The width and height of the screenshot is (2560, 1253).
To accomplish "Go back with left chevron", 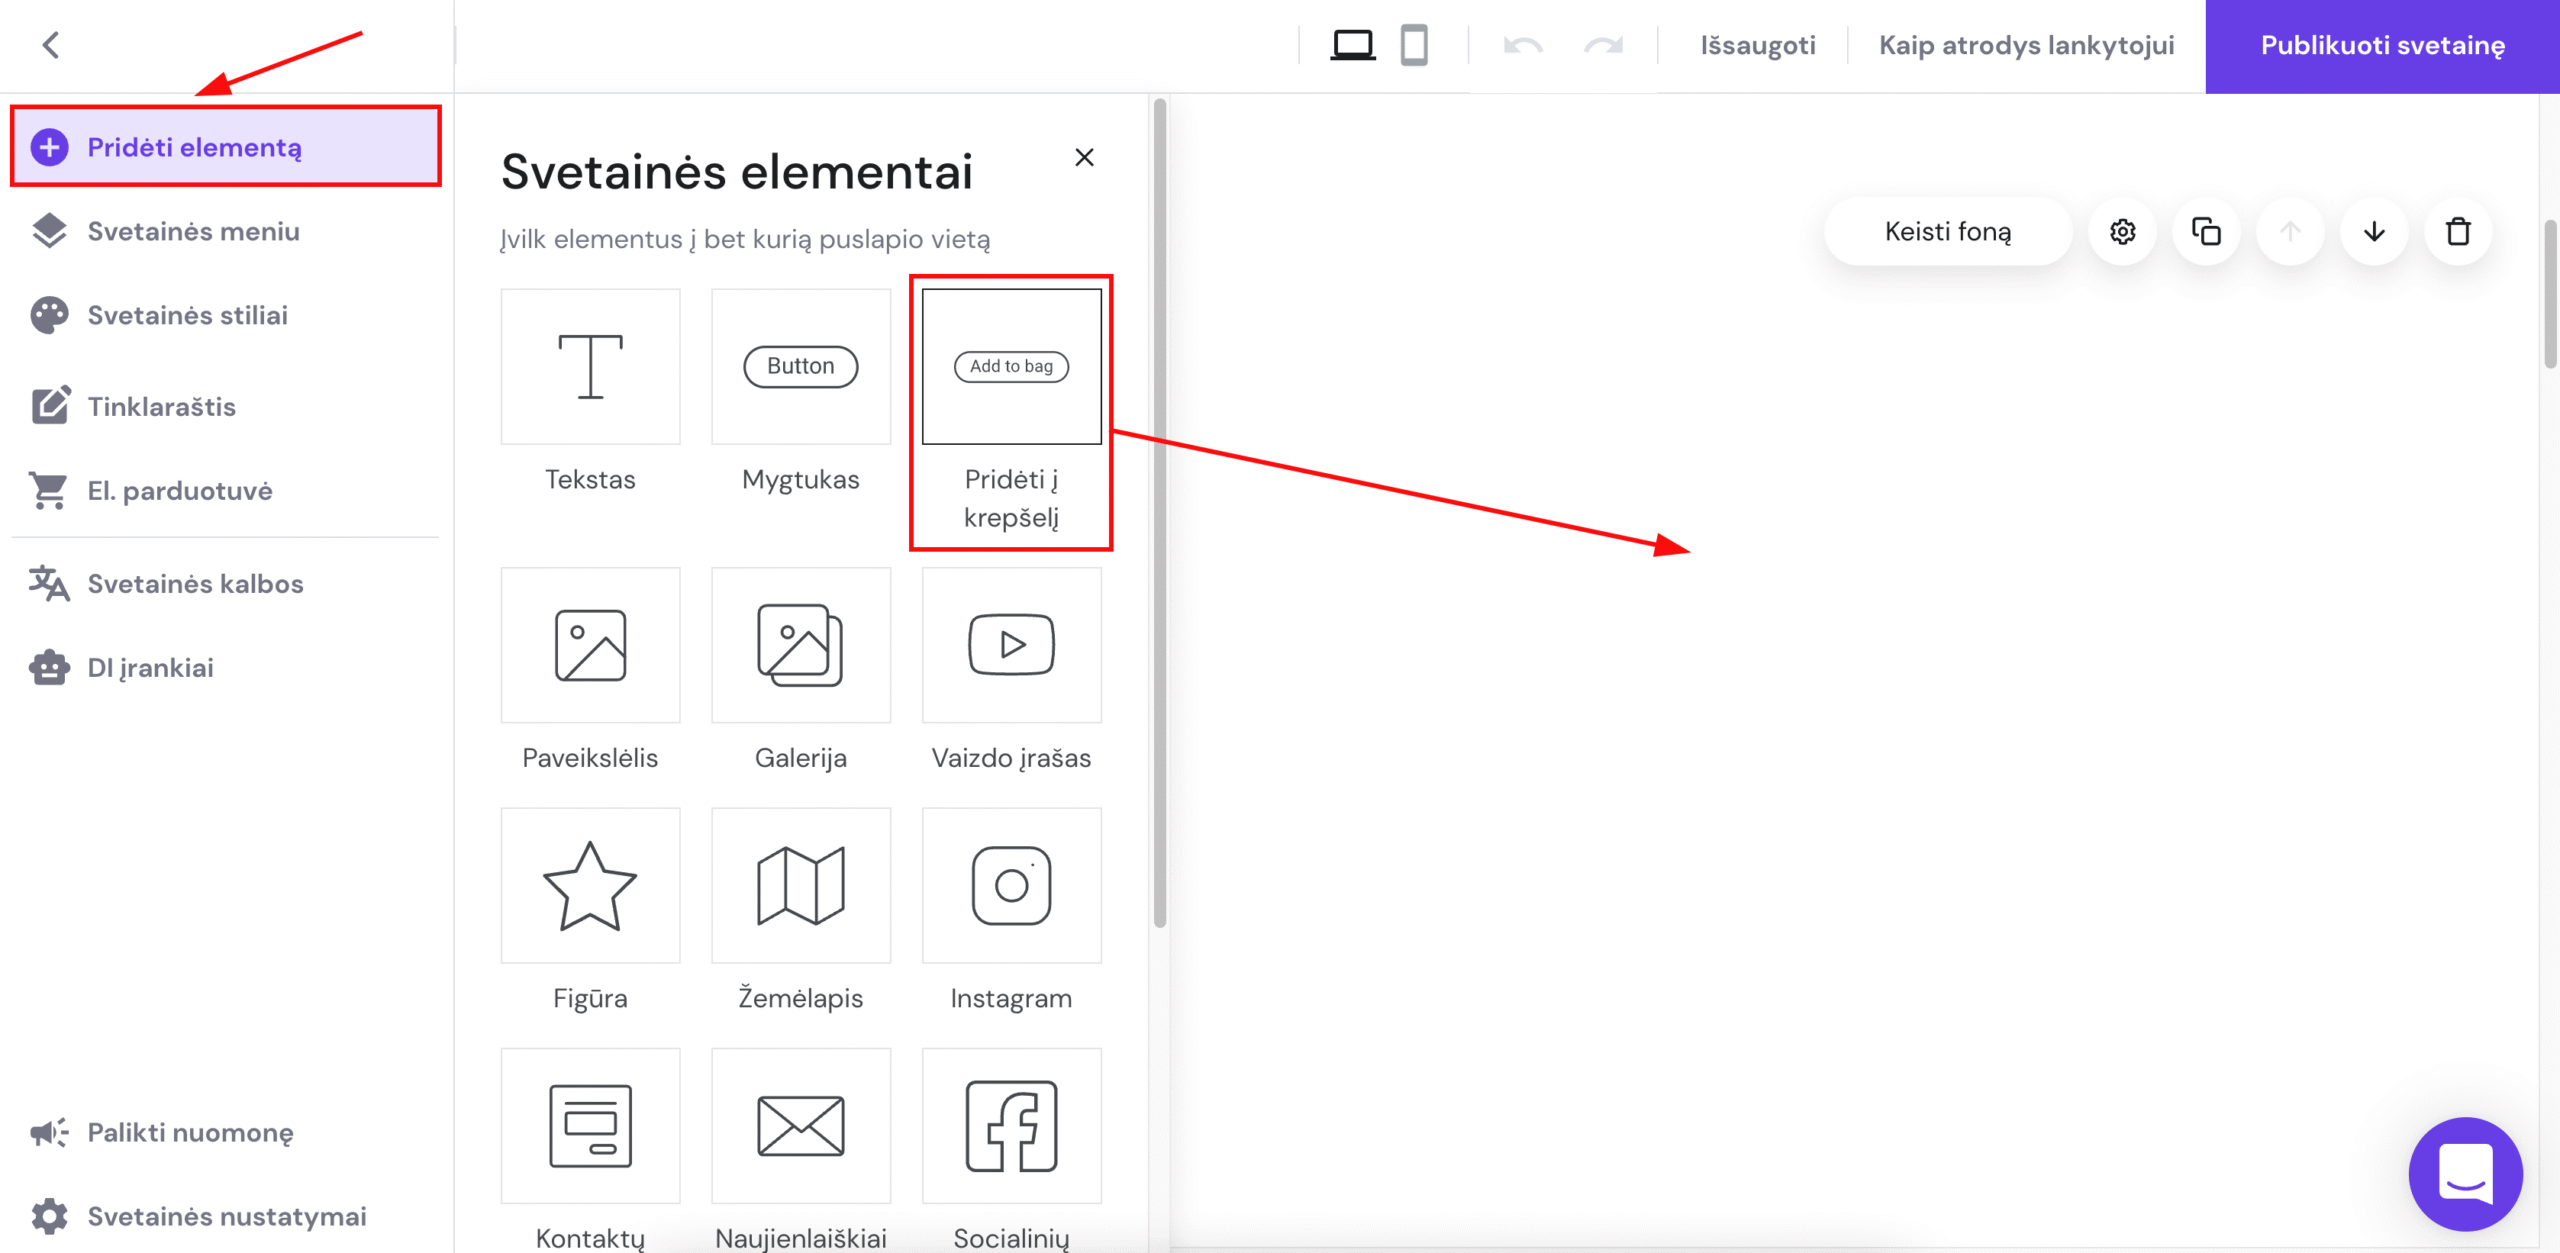I will 51,45.
